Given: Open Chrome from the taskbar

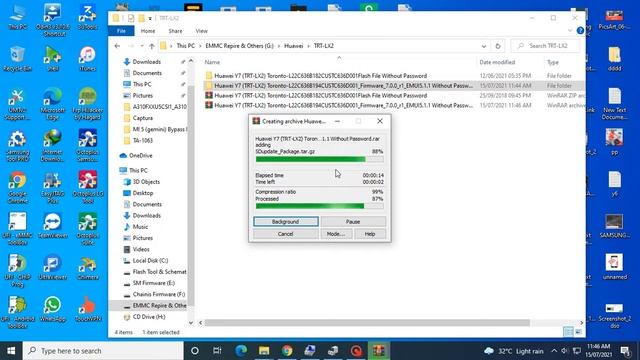Looking at the screenshot, I should [x=287, y=351].
